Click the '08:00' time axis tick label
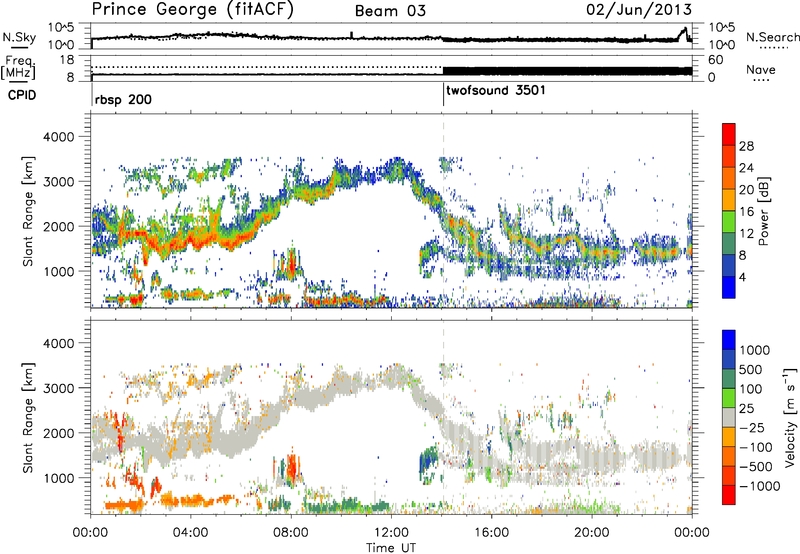800x554 pixels. (291, 533)
